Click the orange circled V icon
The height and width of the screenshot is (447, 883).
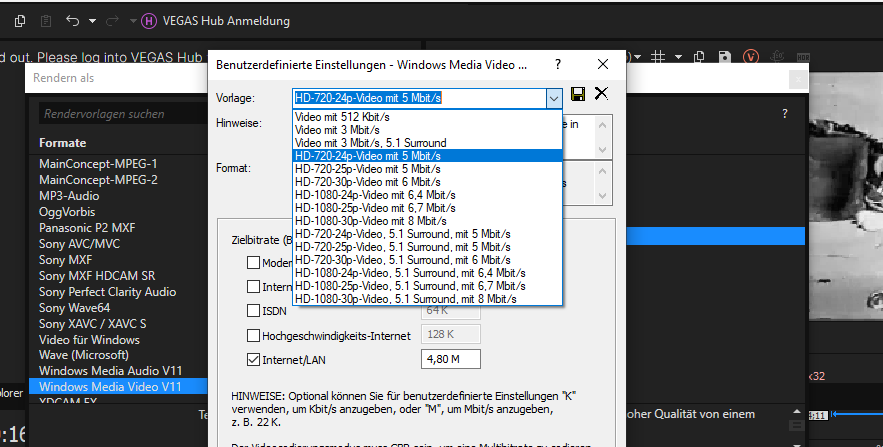click(x=751, y=57)
